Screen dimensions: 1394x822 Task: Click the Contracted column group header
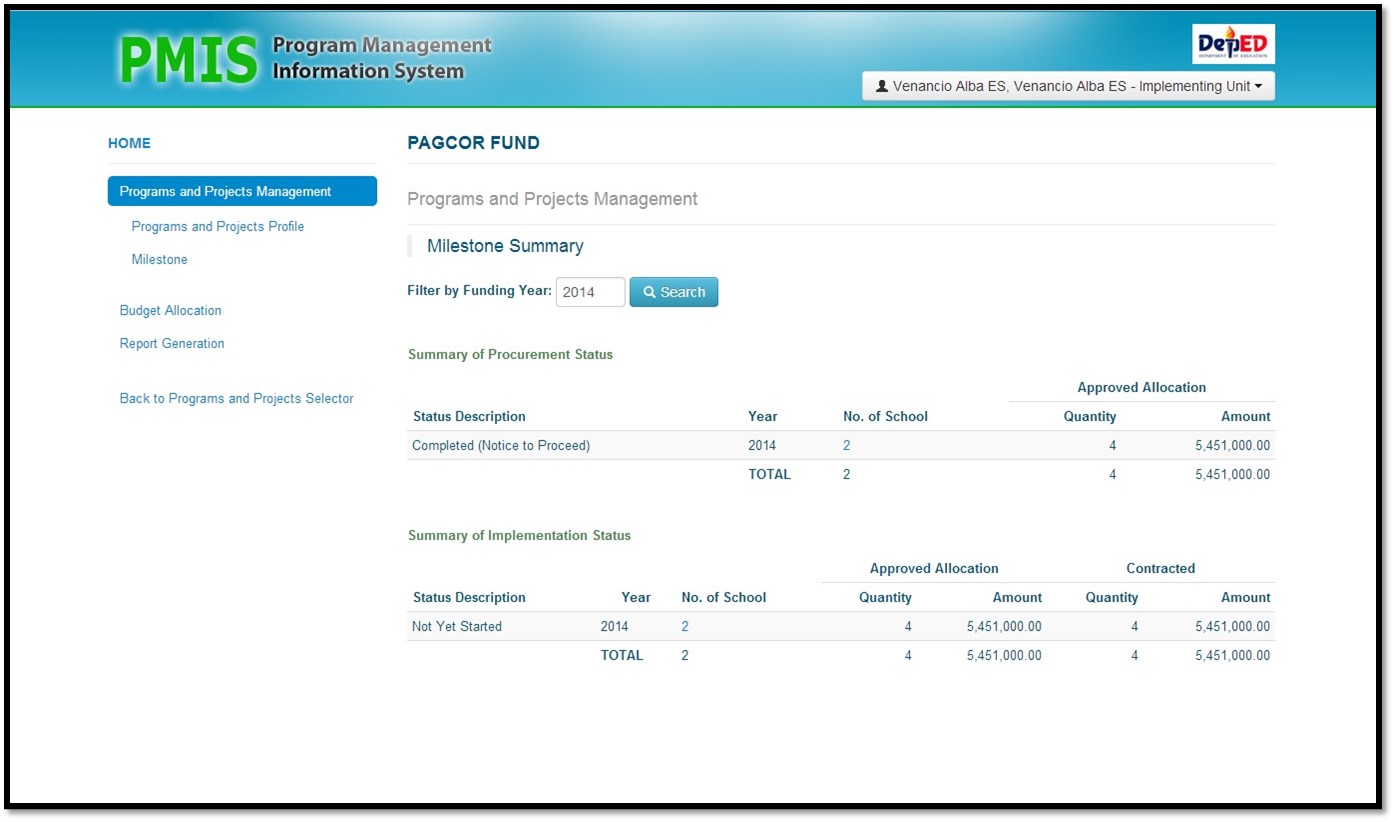point(1160,568)
